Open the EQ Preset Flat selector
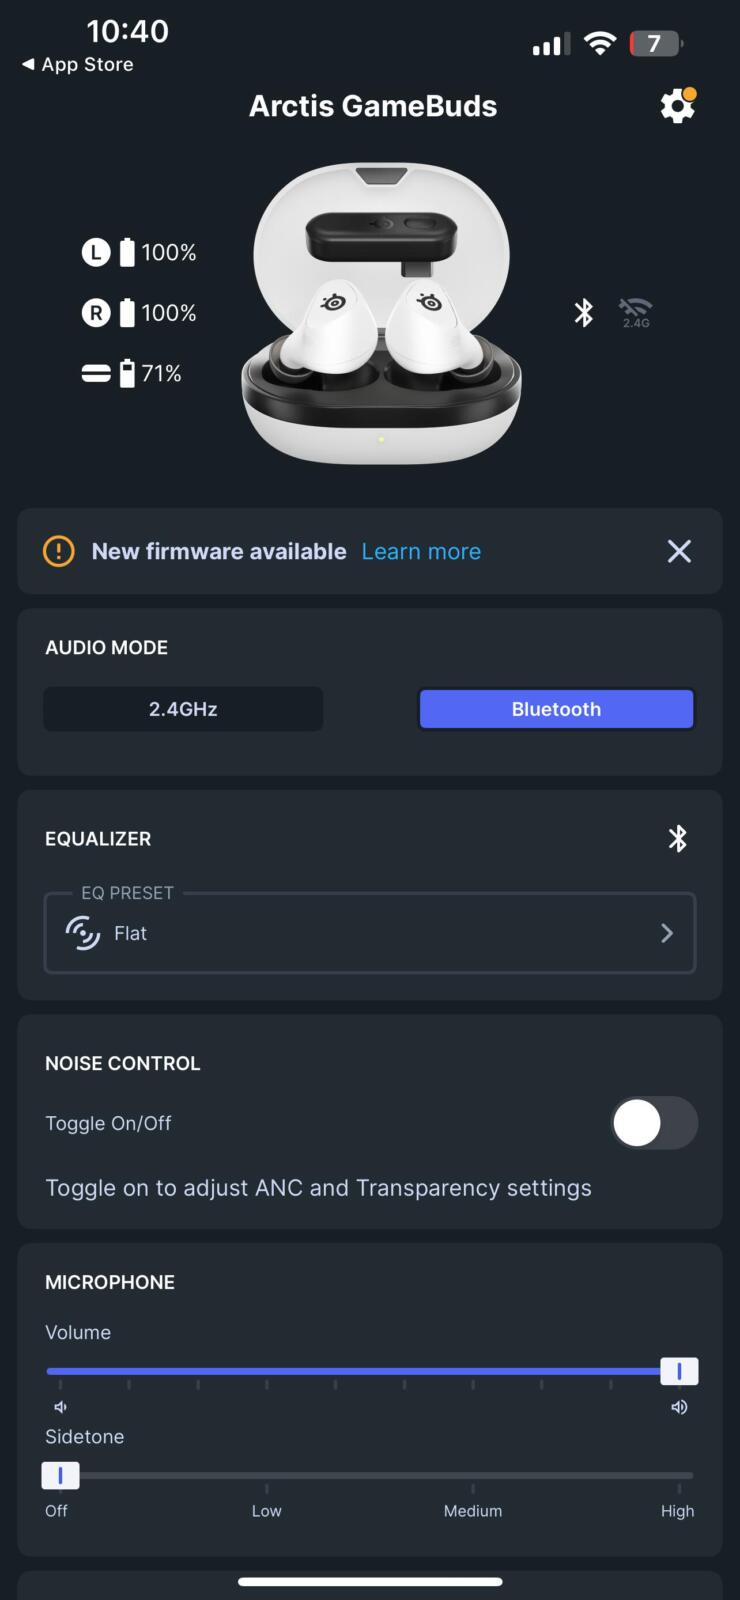Screen dimensions: 740x1600 [x=370, y=933]
